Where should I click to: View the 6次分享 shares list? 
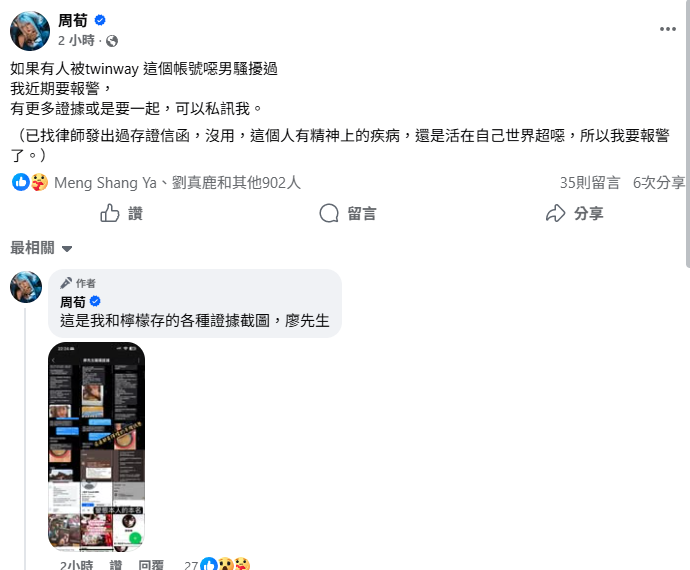tap(658, 183)
